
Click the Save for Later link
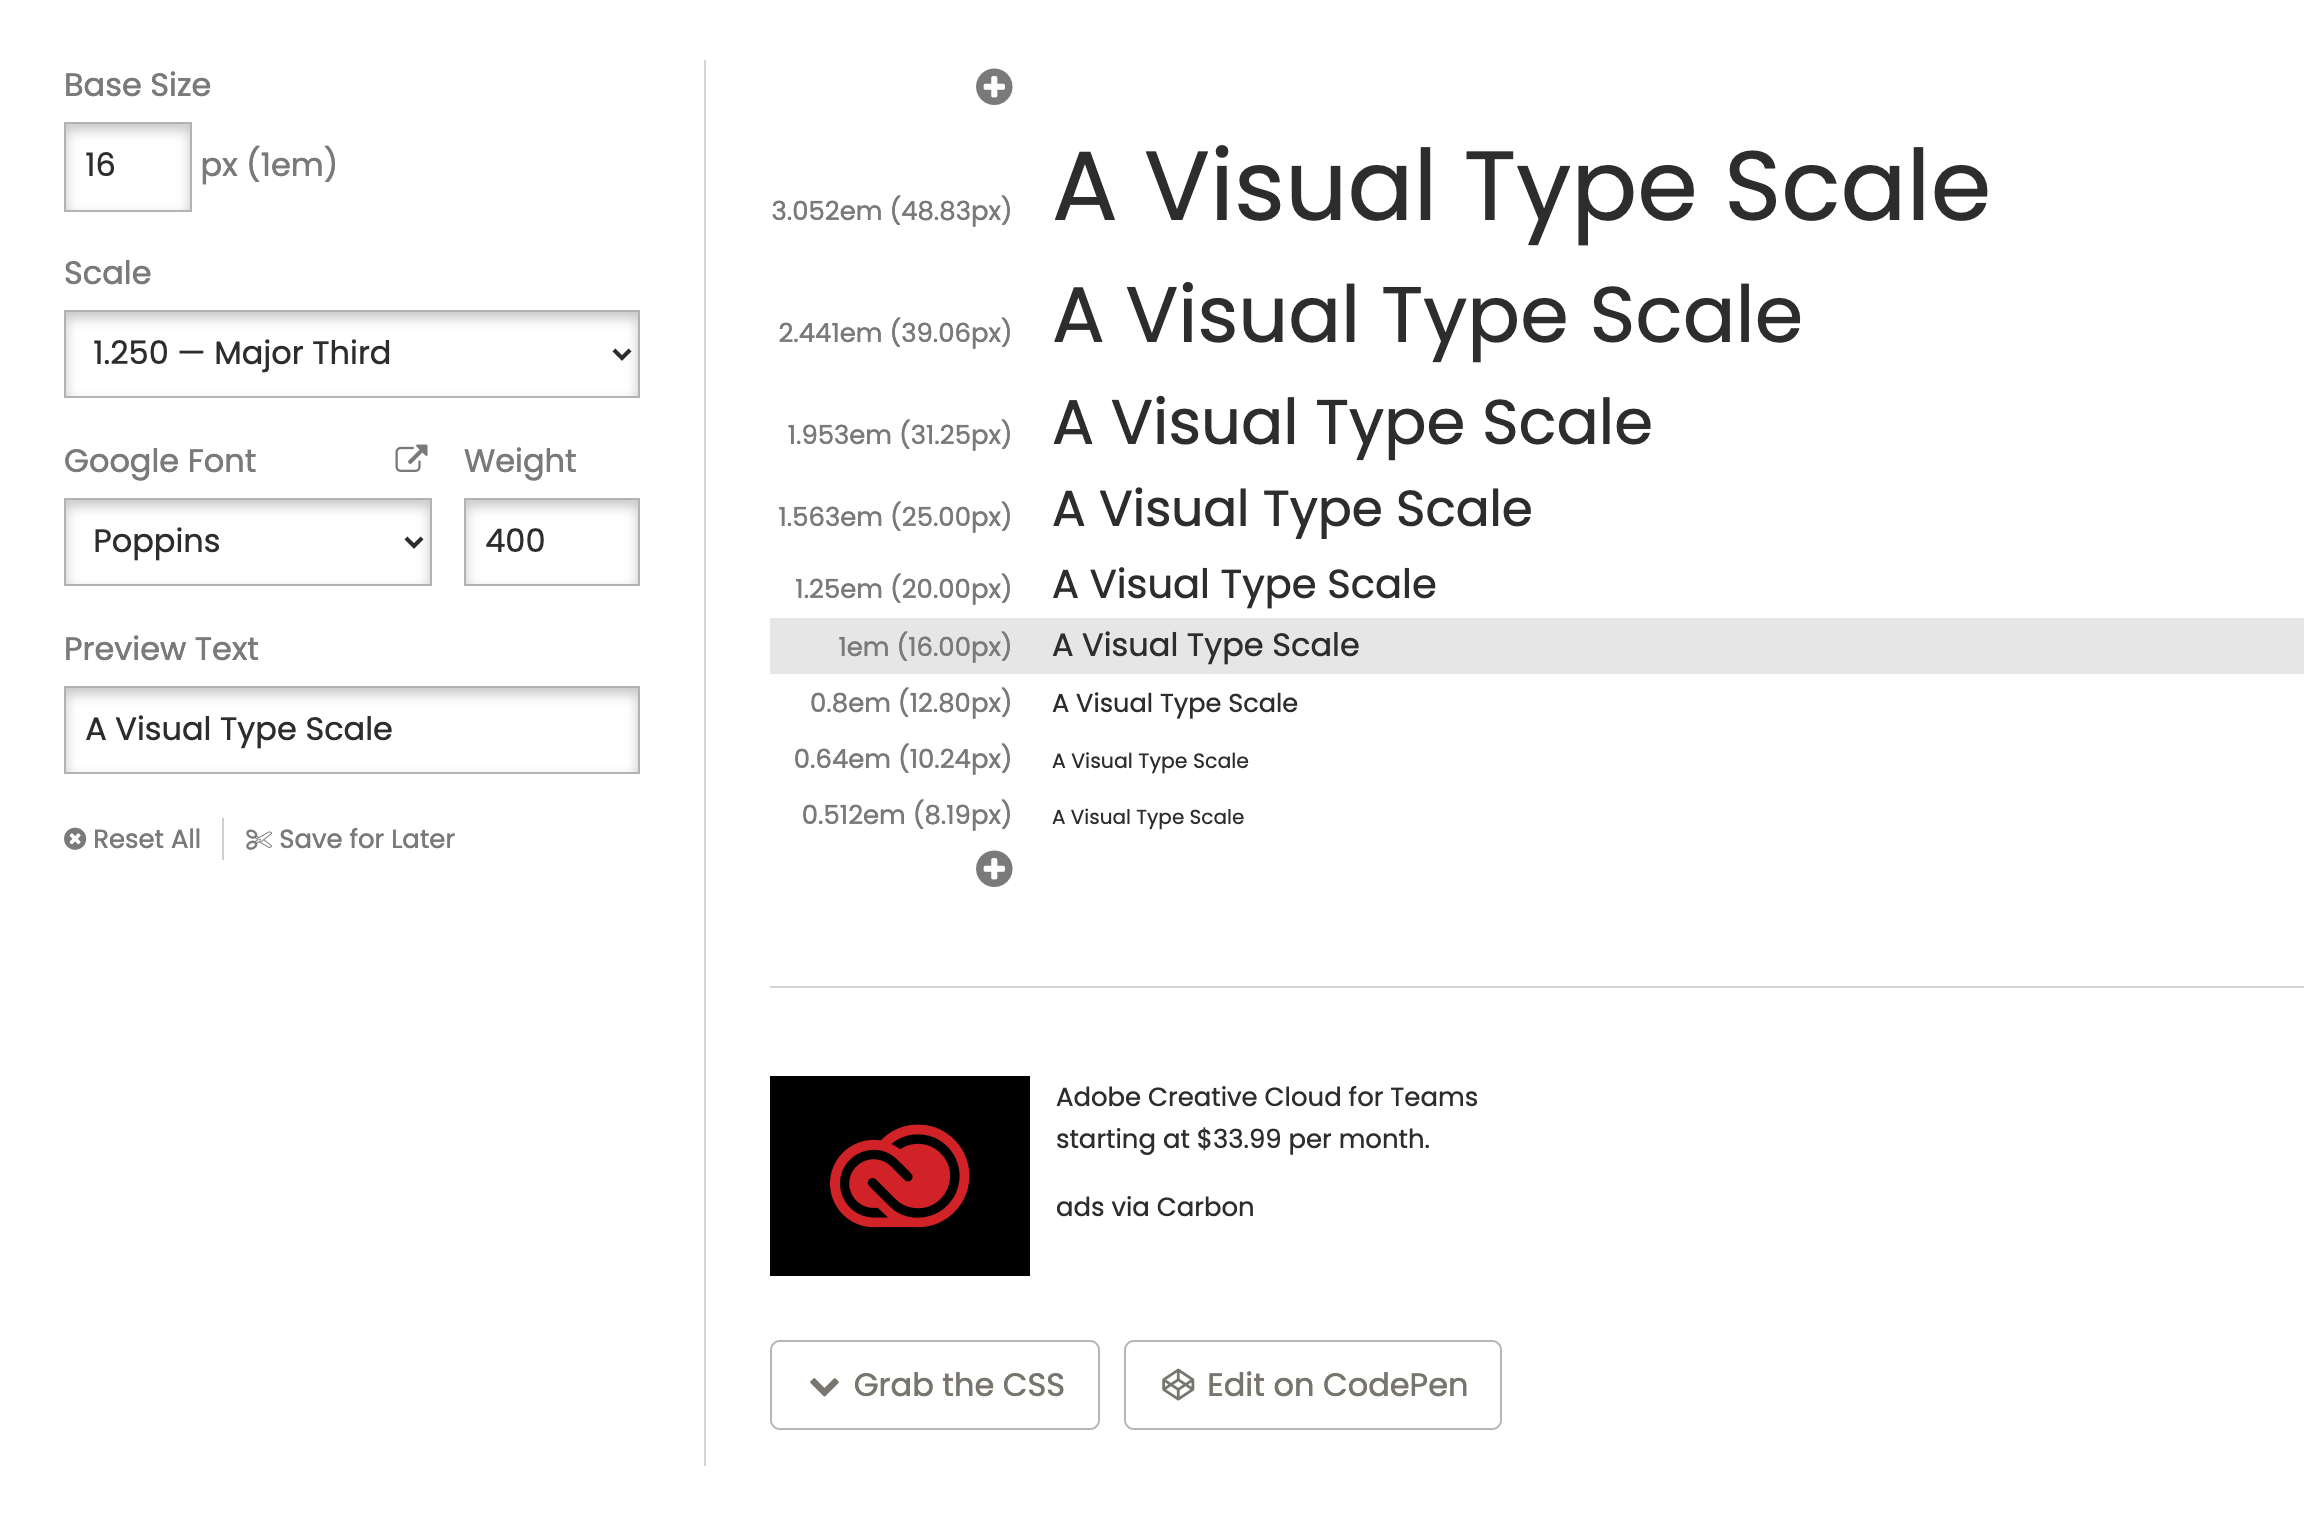[366, 839]
